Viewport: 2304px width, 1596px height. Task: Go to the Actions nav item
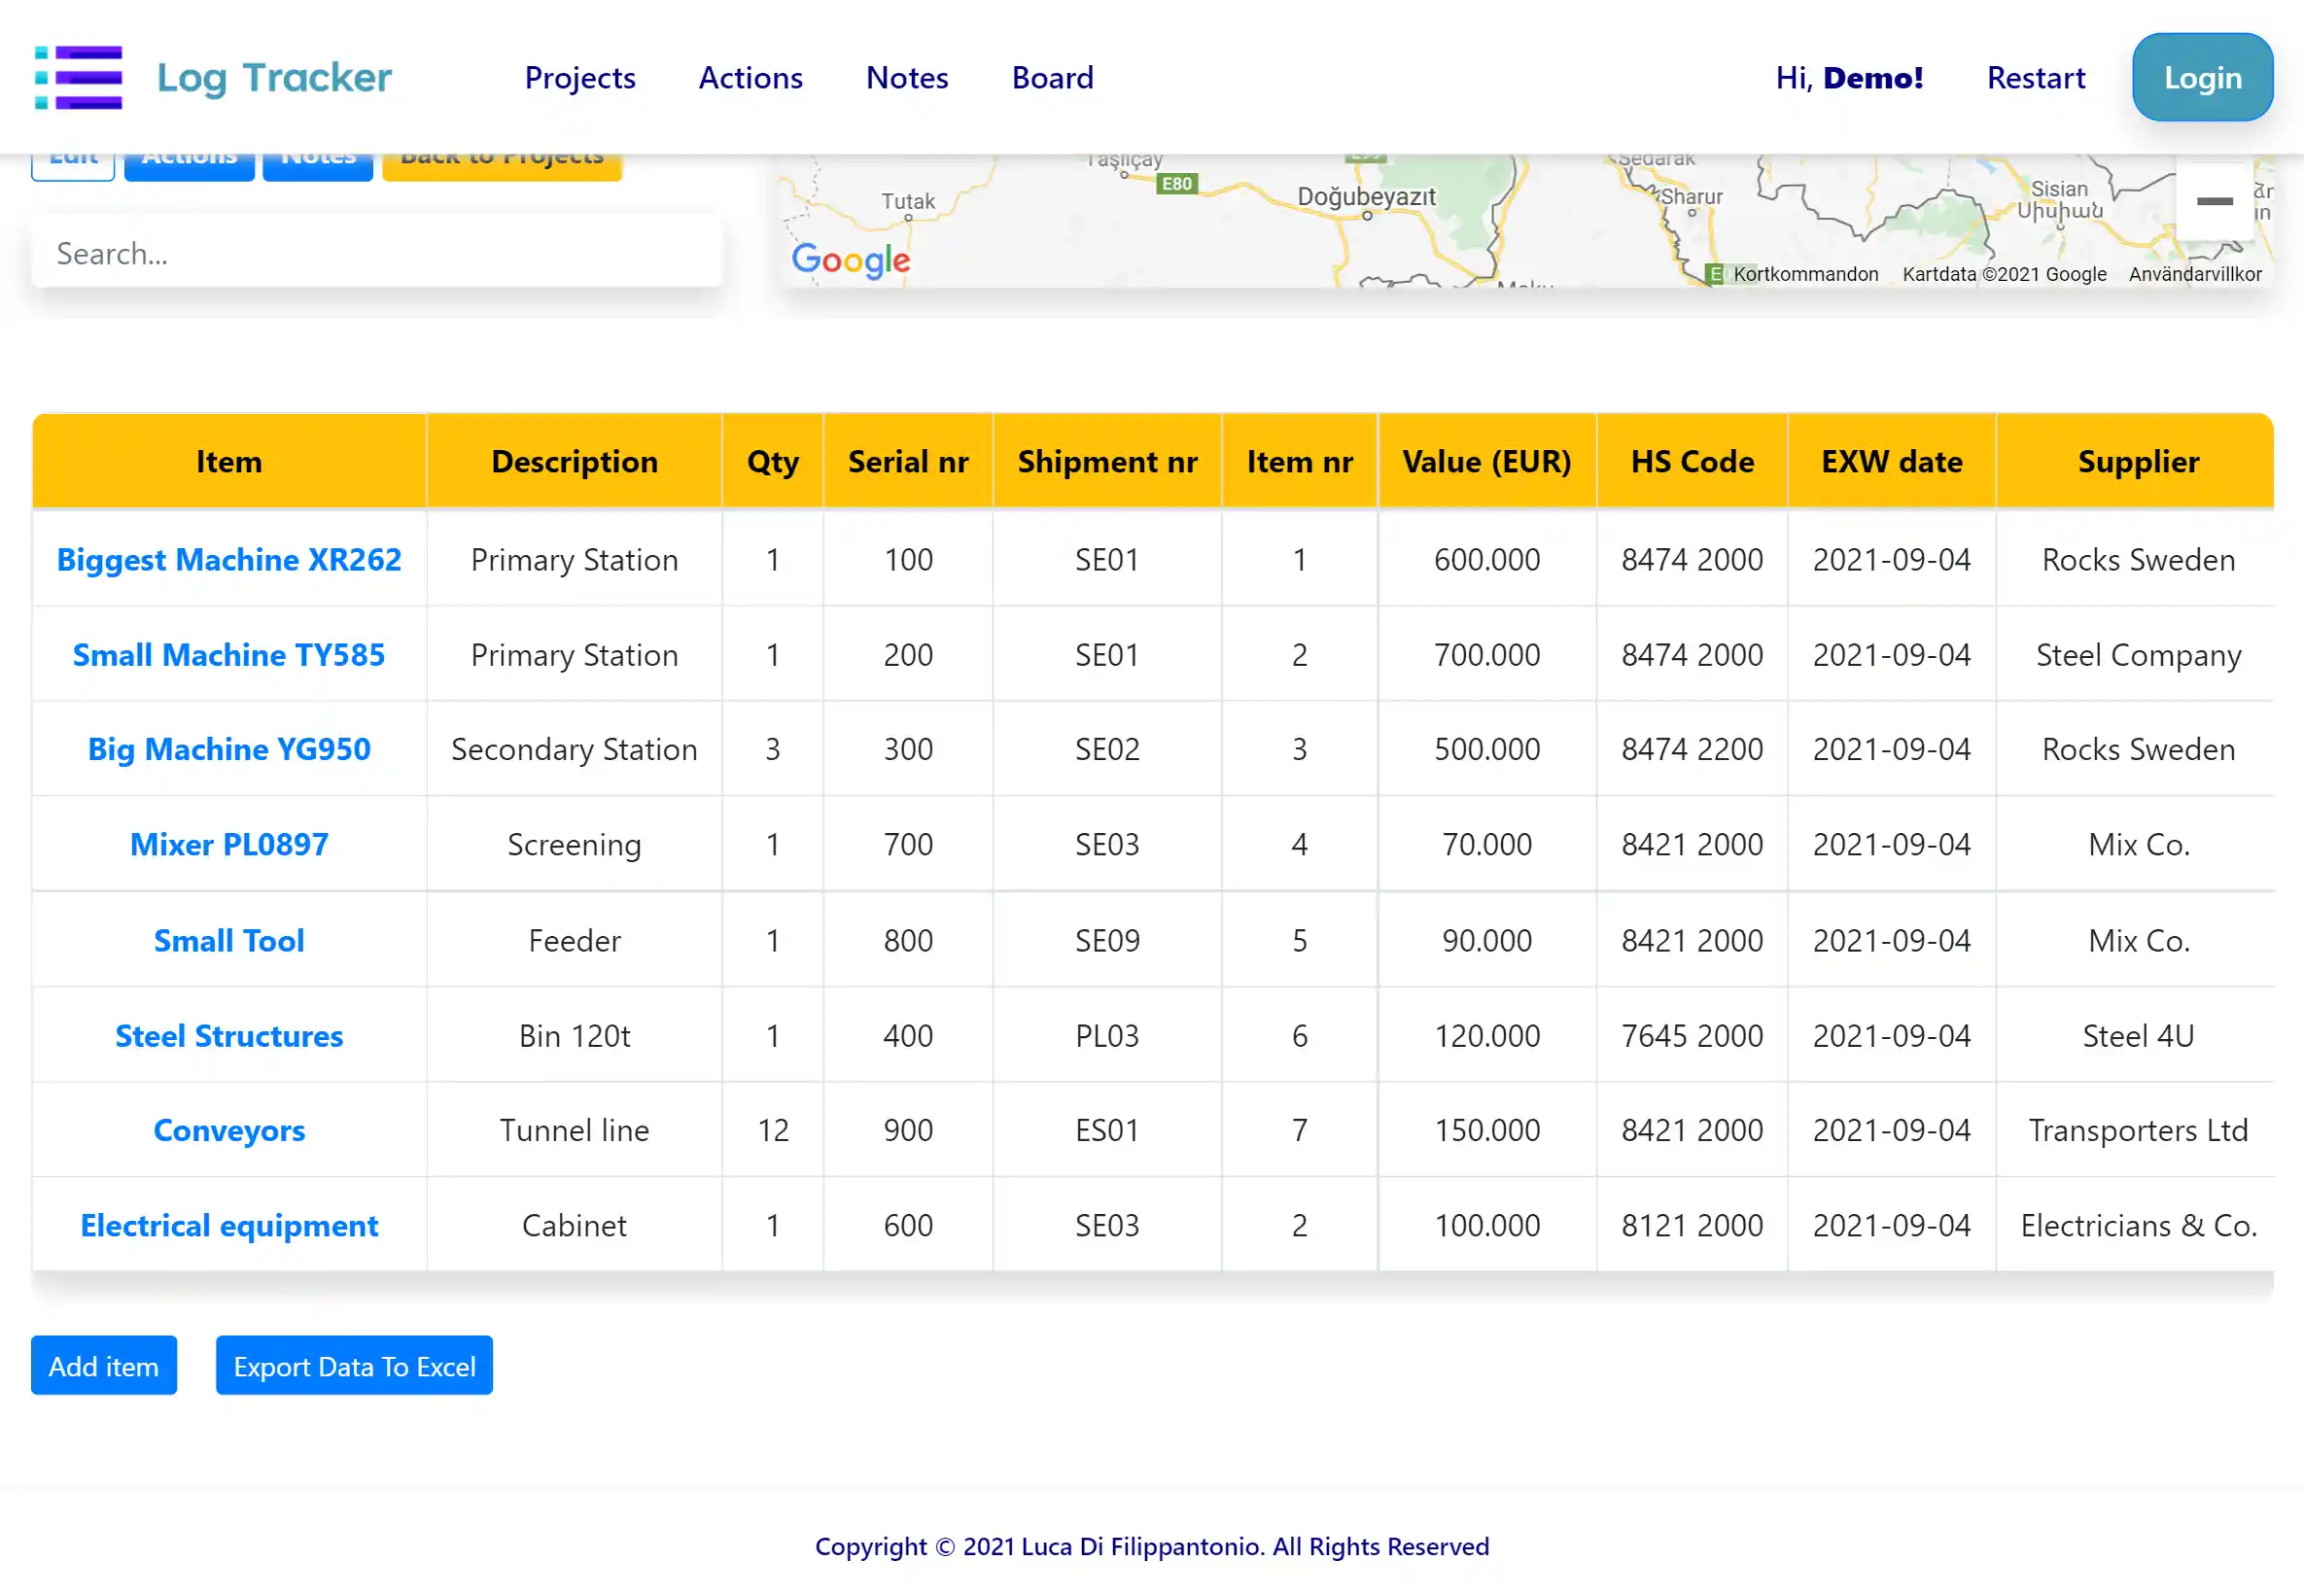[750, 78]
